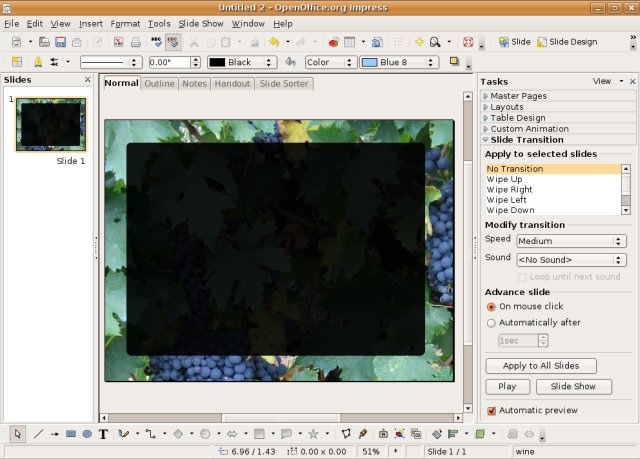
Task: Select Slide 1 thumbnail in Slides panel
Action: [51, 124]
